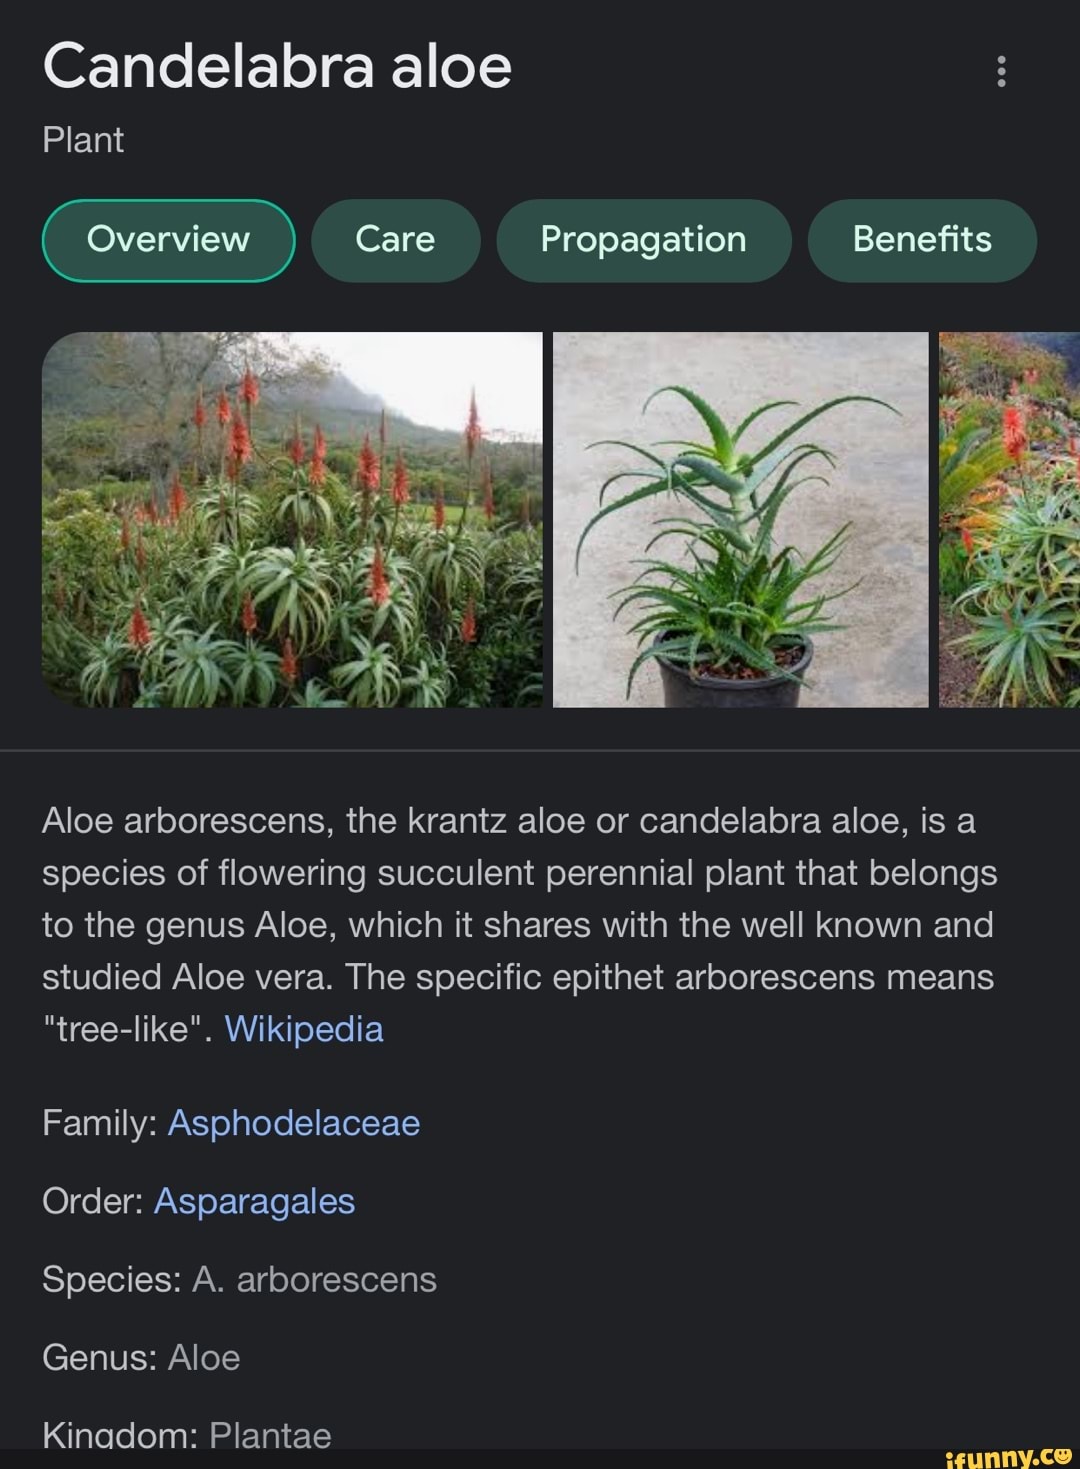View the potted aloe plant image

point(740,520)
